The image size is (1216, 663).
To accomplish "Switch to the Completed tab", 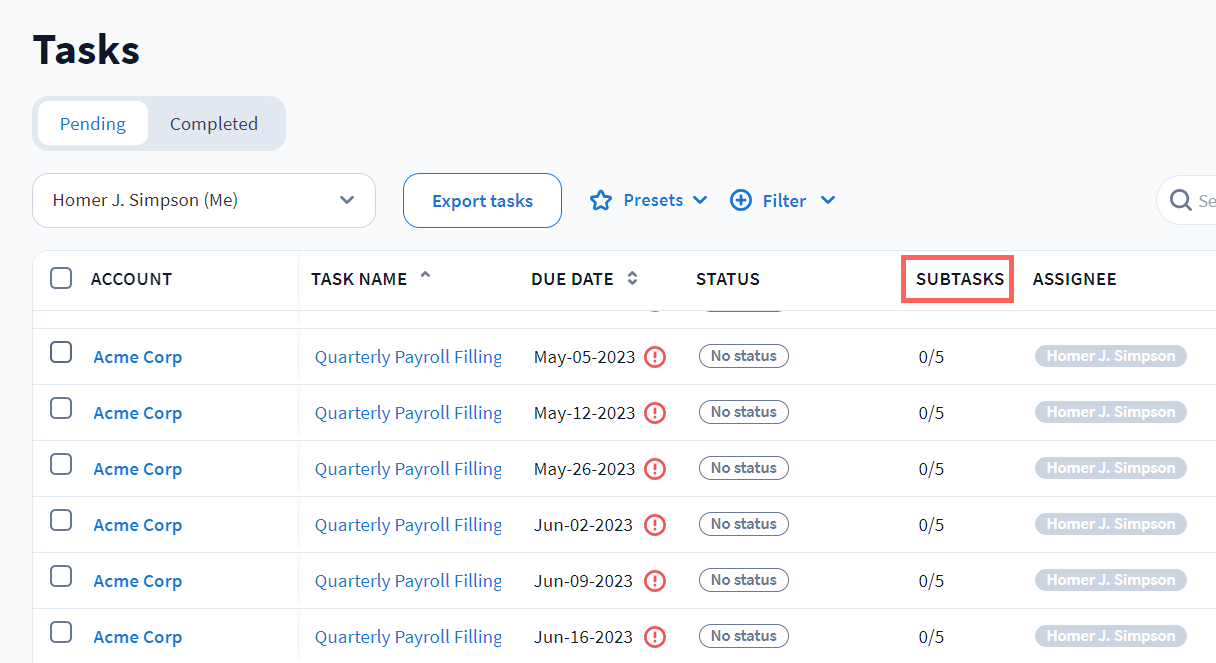I will 214,124.
